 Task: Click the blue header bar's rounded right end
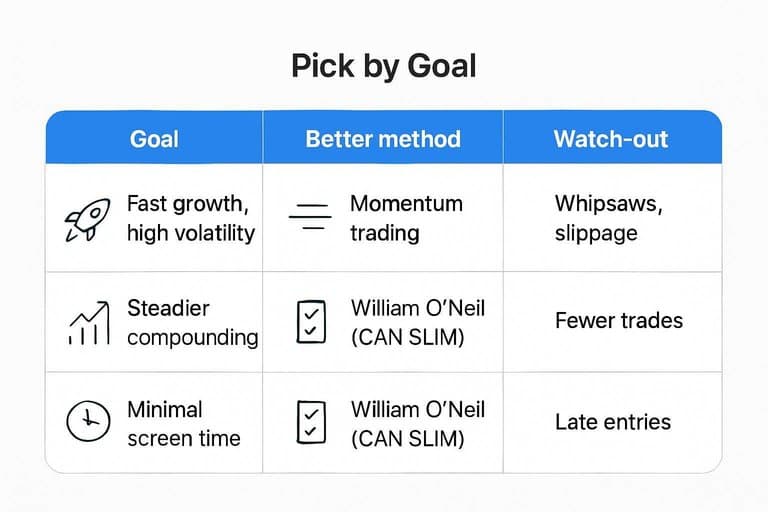pos(710,138)
